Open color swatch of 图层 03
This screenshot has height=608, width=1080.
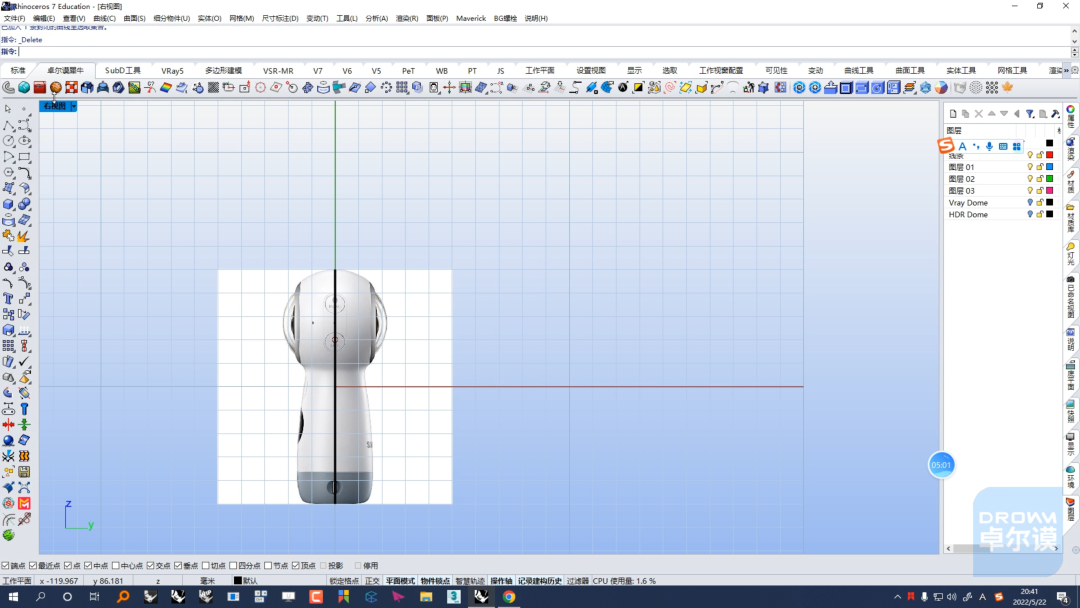1050,191
